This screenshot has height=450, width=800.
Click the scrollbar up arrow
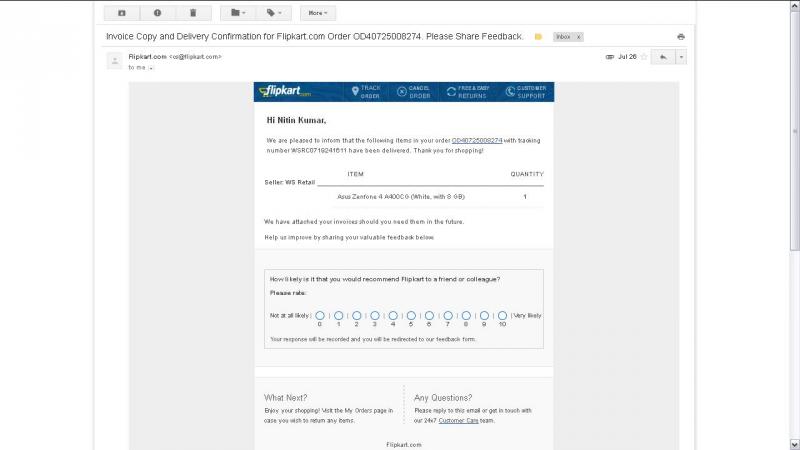click(x=794, y=6)
